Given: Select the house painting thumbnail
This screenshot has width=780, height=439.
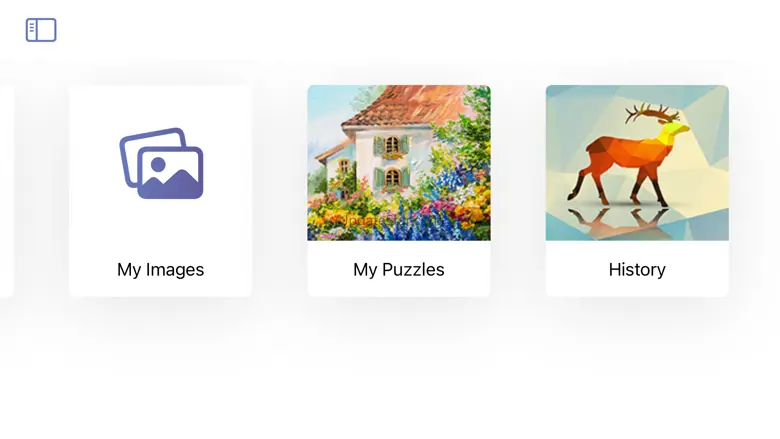Looking at the screenshot, I should pos(399,163).
